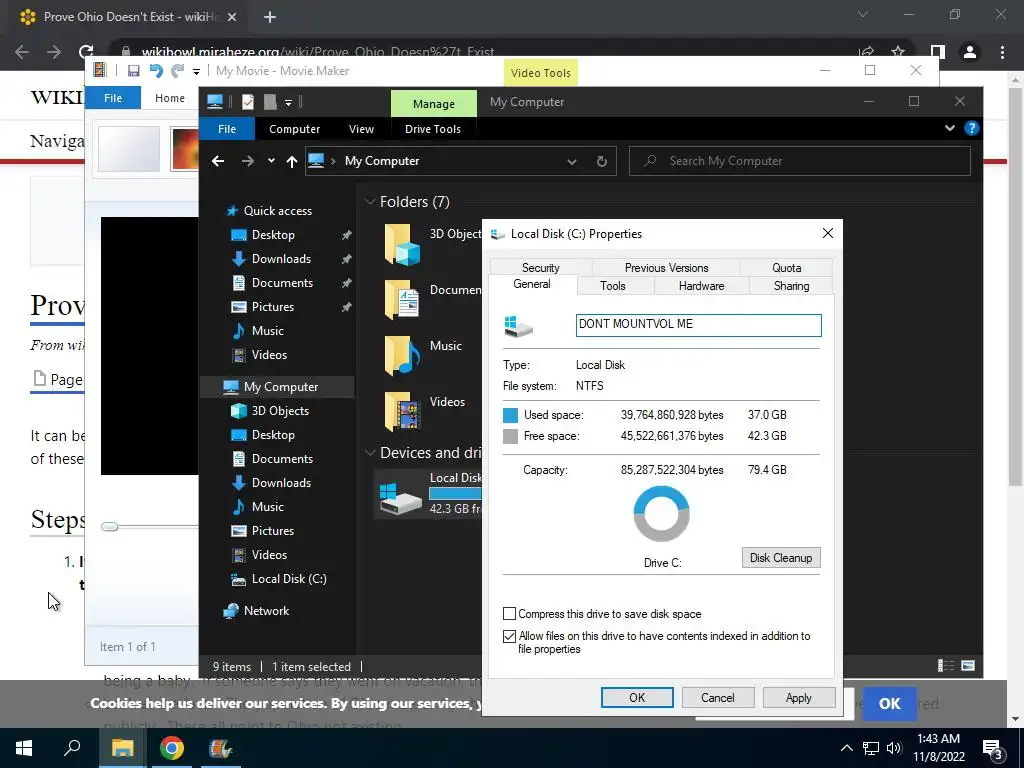Switch Explorer to details view icon
Image resolution: width=1024 pixels, height=768 pixels.
[946, 665]
